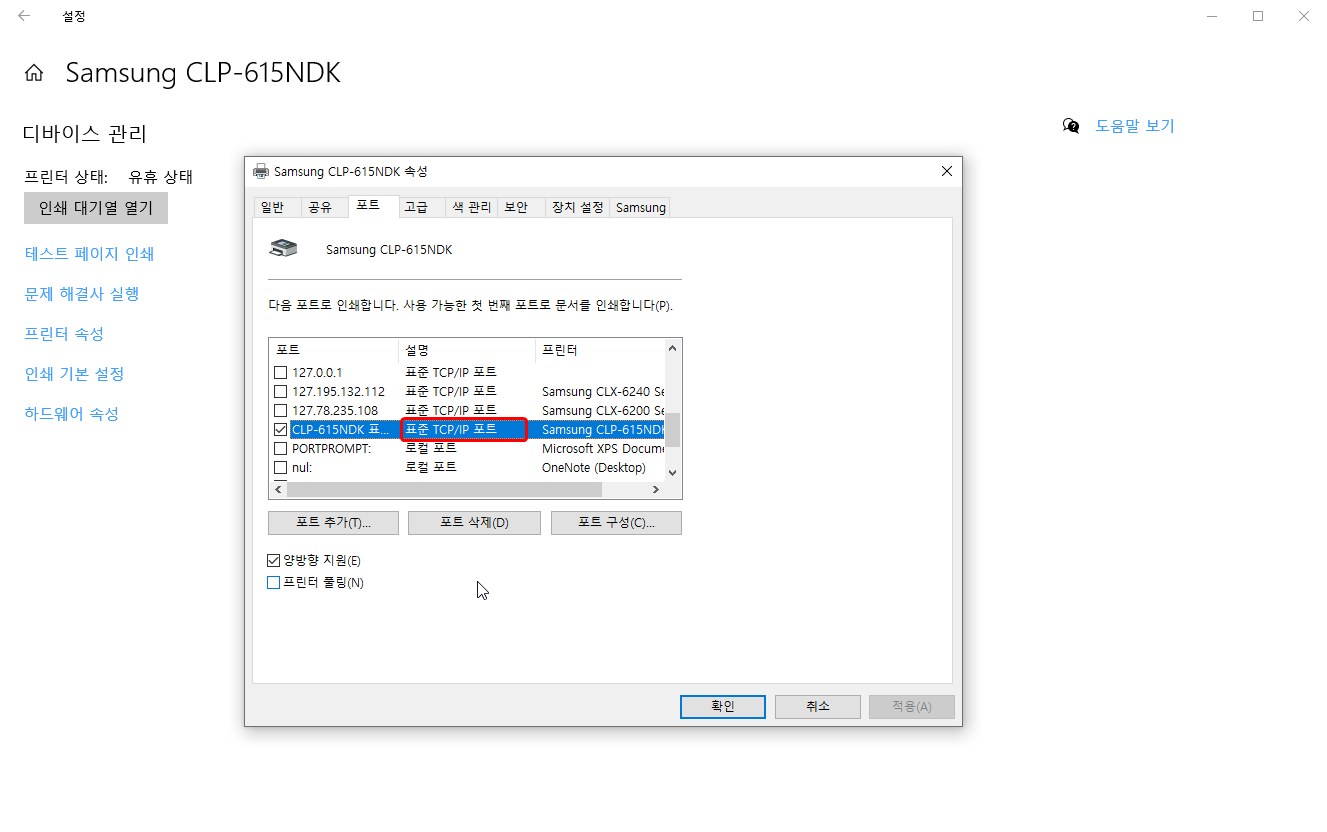
Task: Click the 포트 column header
Action: pos(334,350)
